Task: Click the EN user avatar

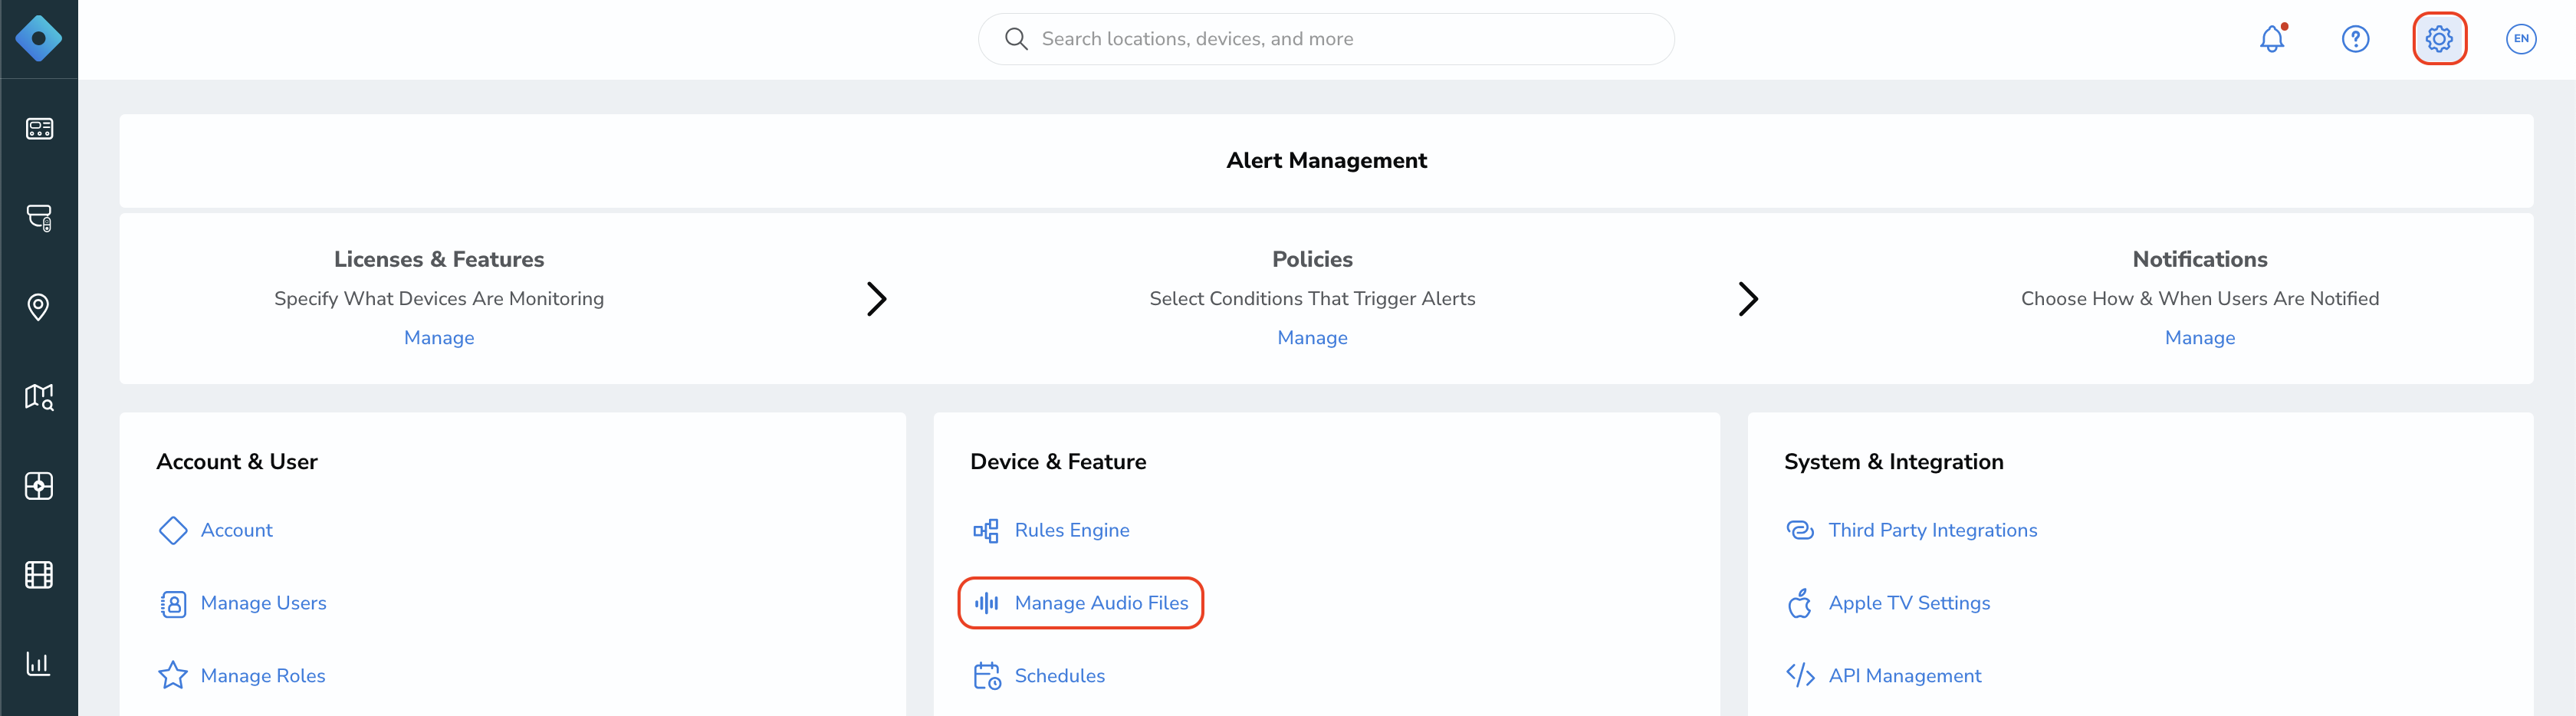Action: [x=2521, y=39]
